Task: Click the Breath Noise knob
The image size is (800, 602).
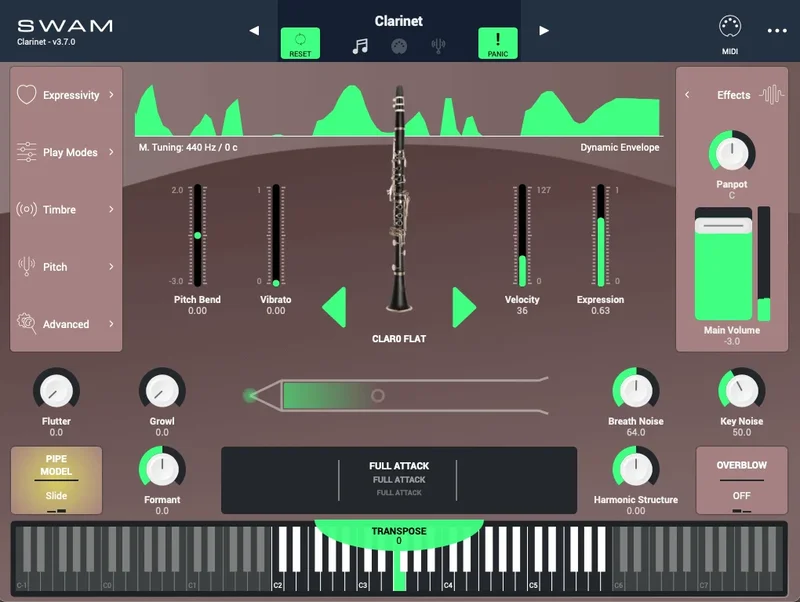Action: click(x=636, y=390)
